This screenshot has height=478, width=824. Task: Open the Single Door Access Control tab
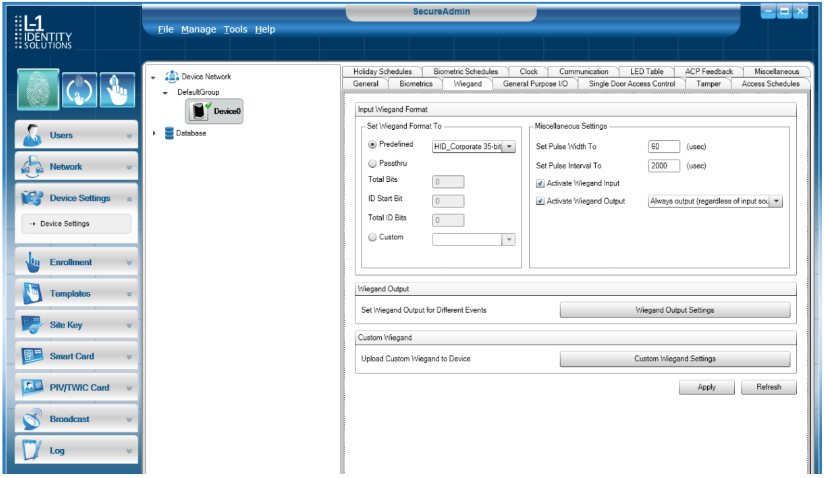[x=632, y=84]
